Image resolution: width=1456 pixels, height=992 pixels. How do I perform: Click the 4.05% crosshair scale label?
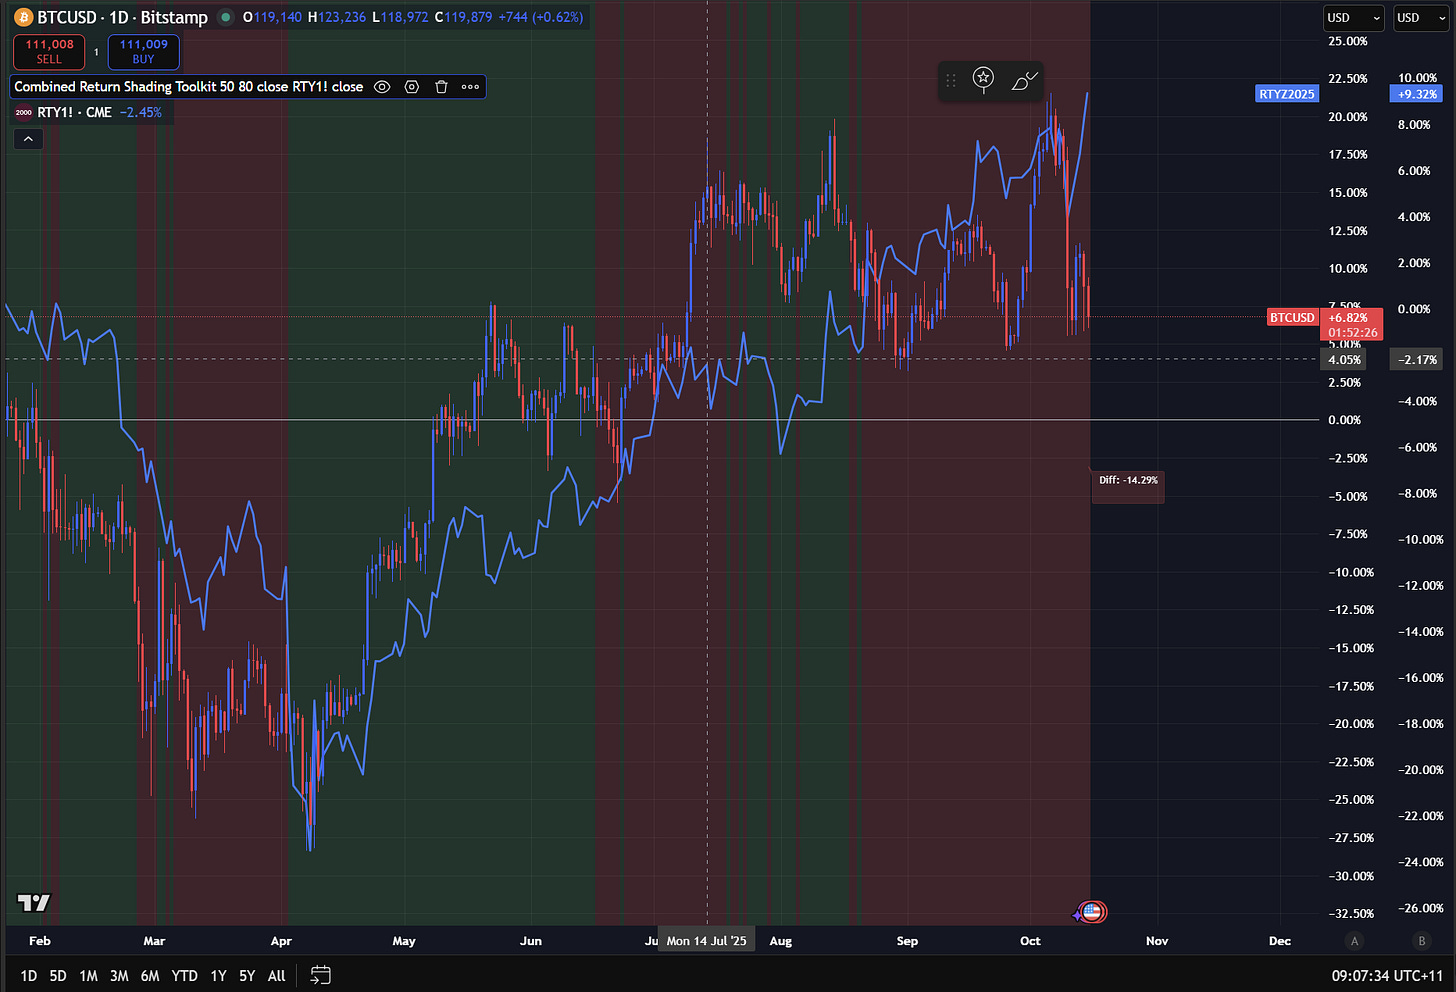coord(1344,360)
